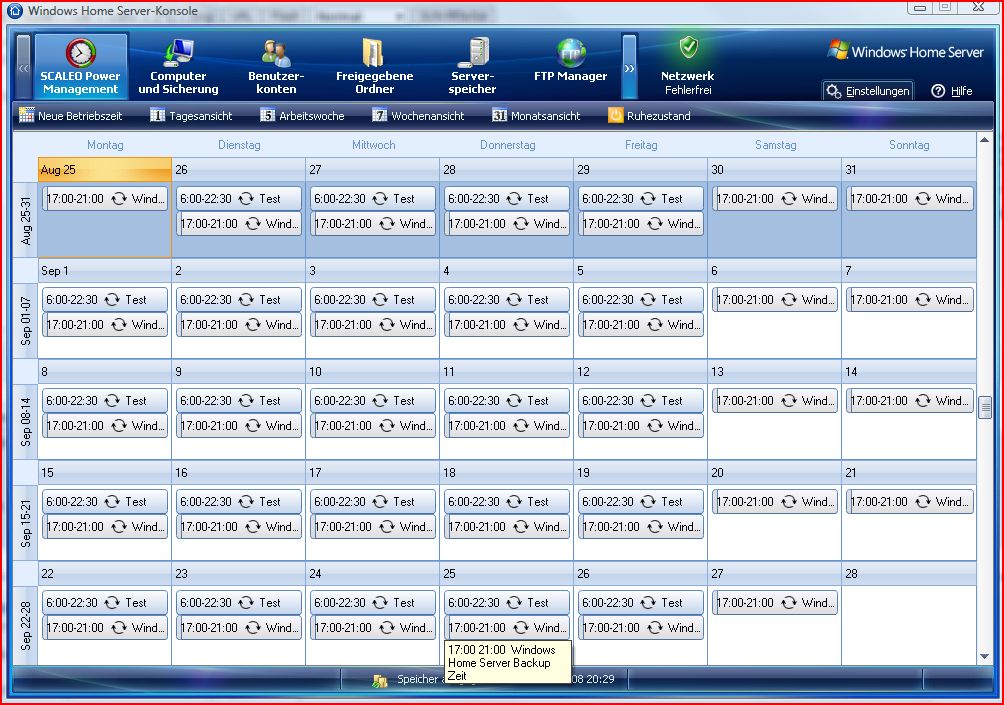Click recurrence icon on Sep 6 entry

(789, 300)
